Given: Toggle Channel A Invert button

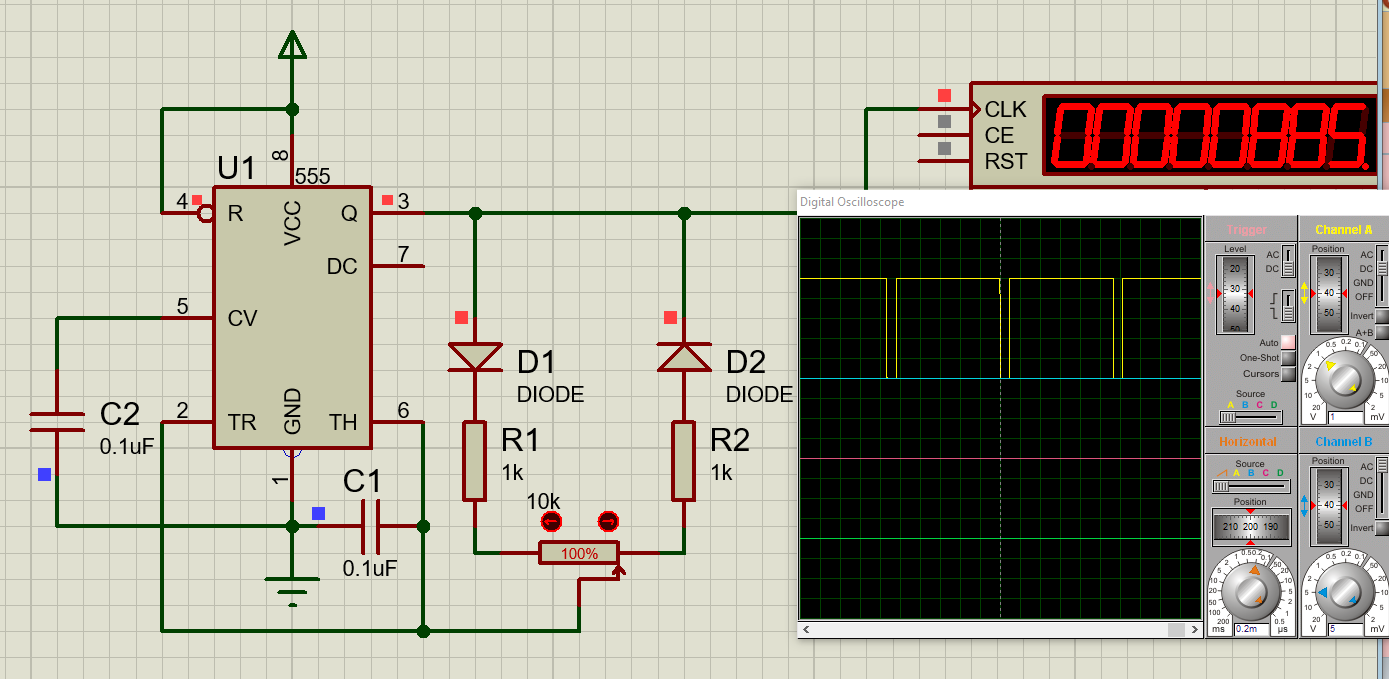Looking at the screenshot, I should [x=1382, y=316].
